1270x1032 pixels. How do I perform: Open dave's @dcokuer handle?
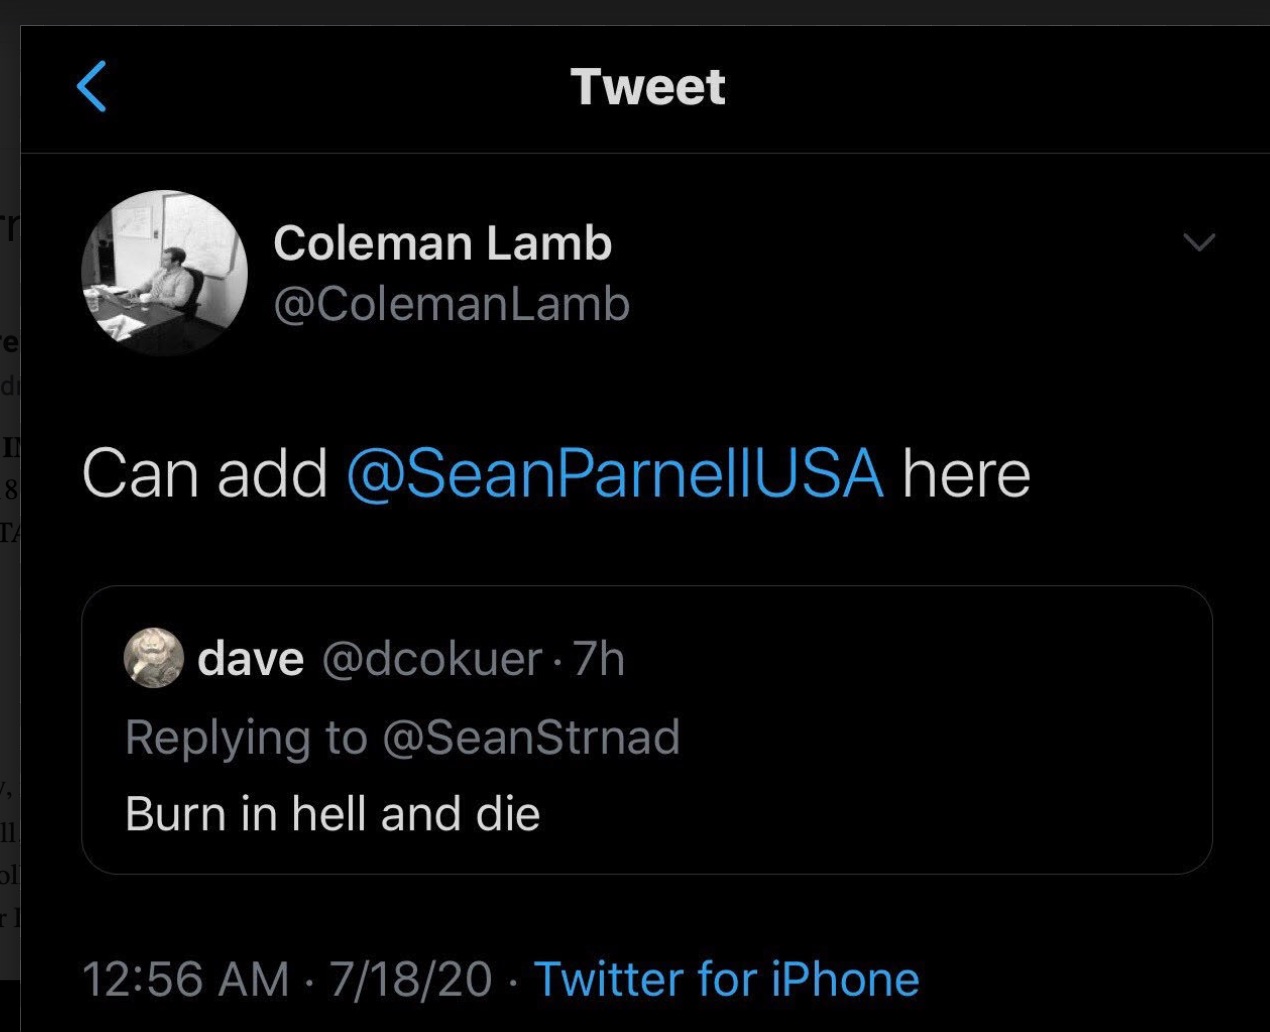pyautogui.click(x=432, y=658)
